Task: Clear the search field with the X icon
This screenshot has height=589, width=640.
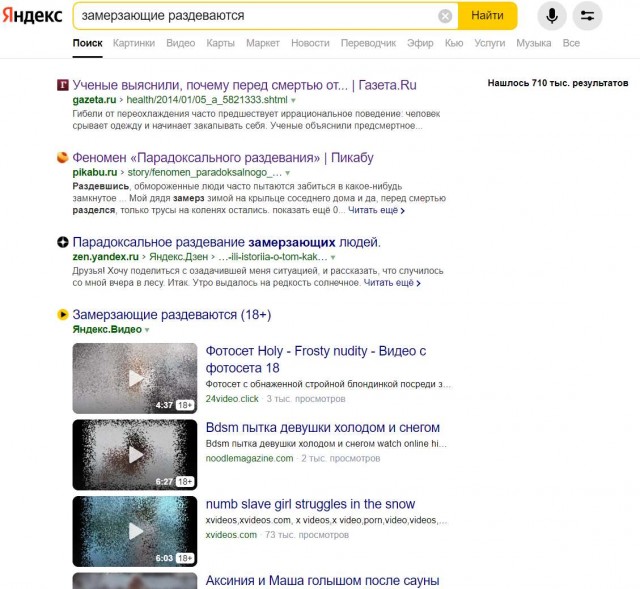Action: [445, 16]
